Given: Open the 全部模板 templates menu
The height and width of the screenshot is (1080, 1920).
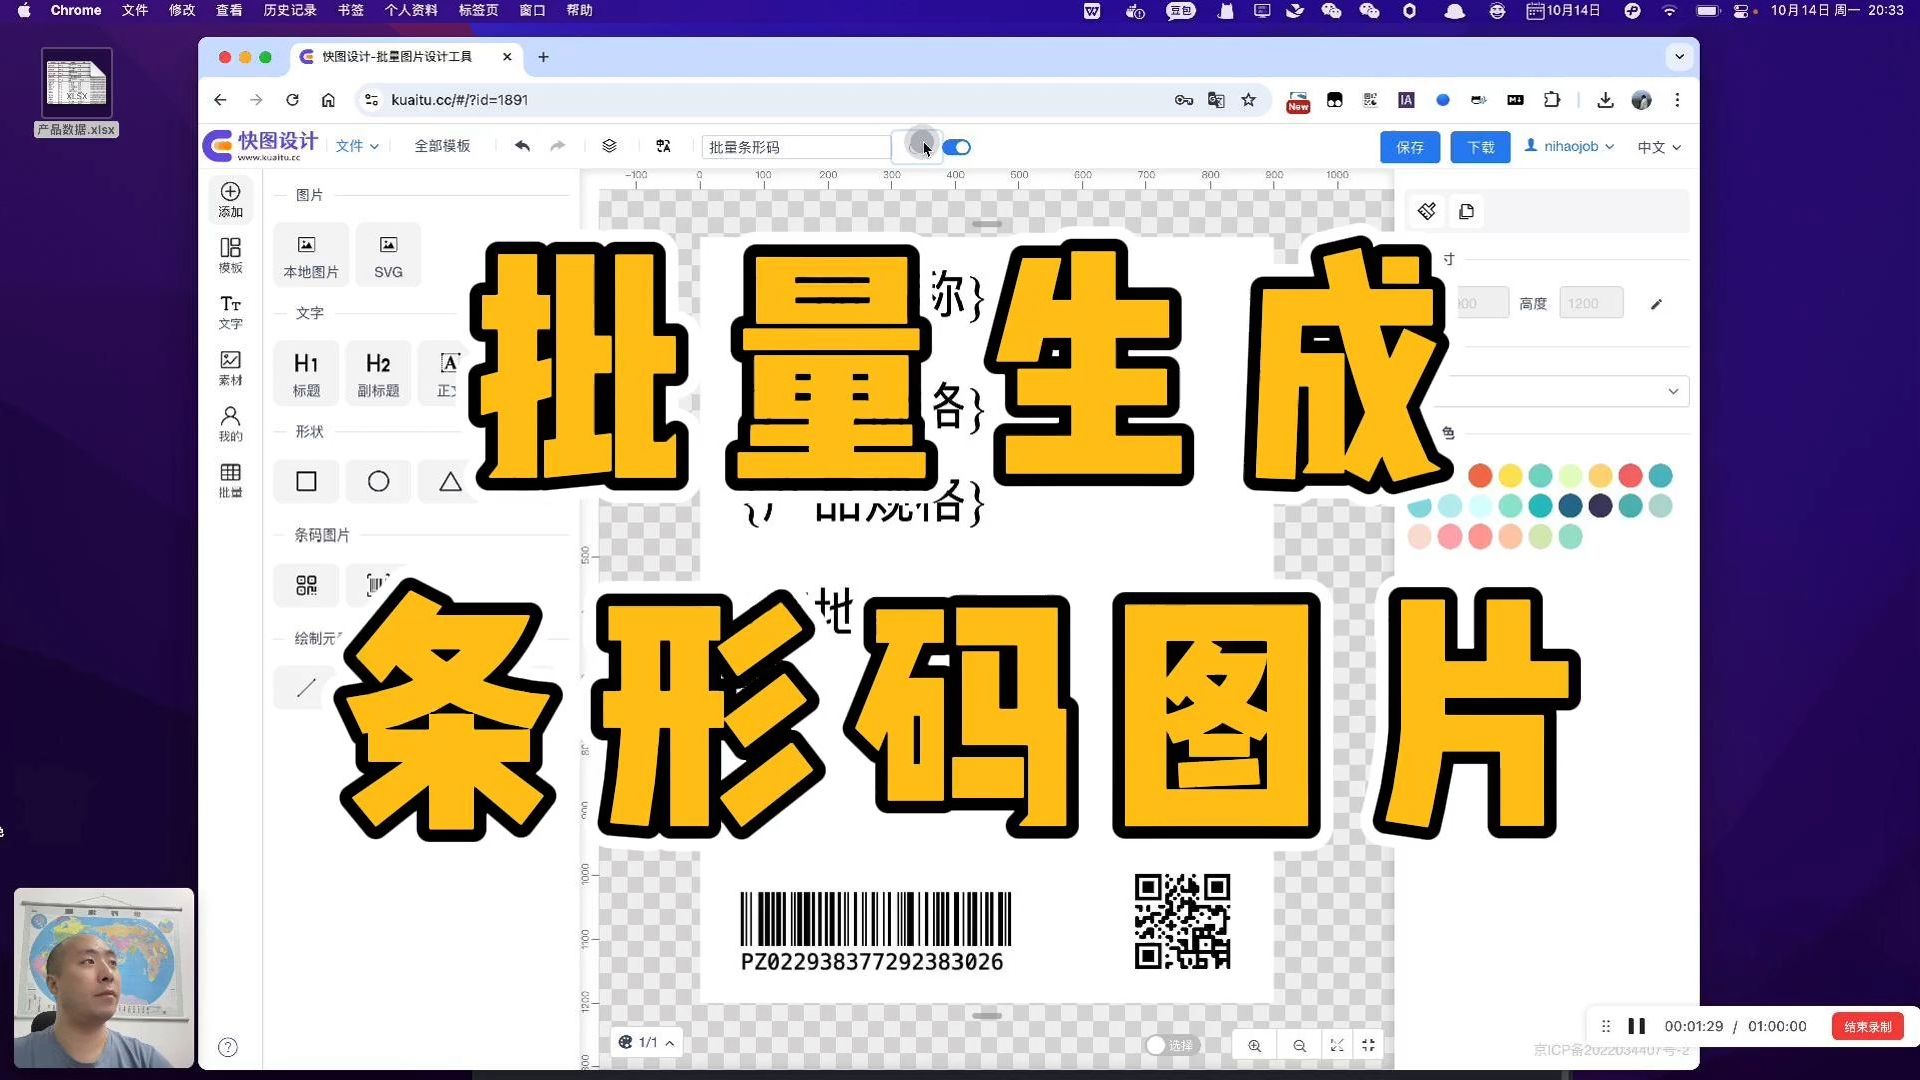Looking at the screenshot, I should pyautogui.click(x=442, y=146).
